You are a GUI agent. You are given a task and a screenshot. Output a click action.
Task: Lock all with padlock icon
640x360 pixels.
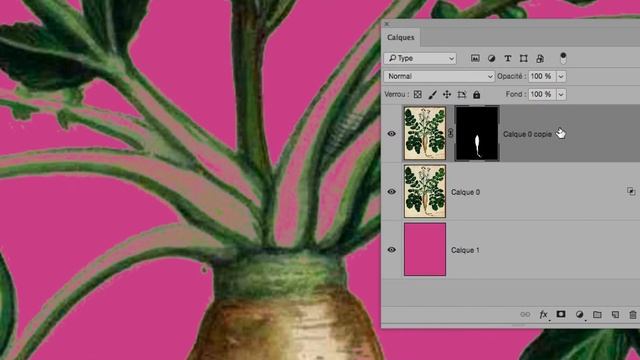[476, 95]
